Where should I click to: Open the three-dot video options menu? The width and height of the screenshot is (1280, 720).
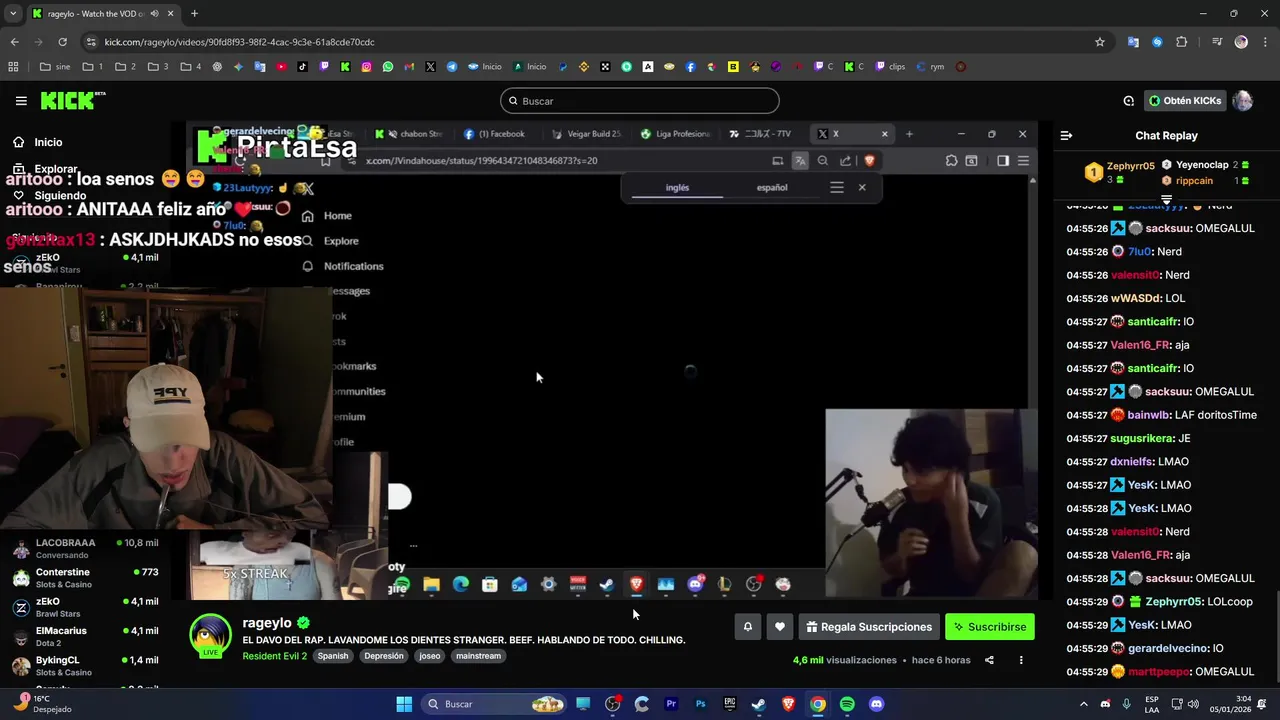coord(1021,660)
